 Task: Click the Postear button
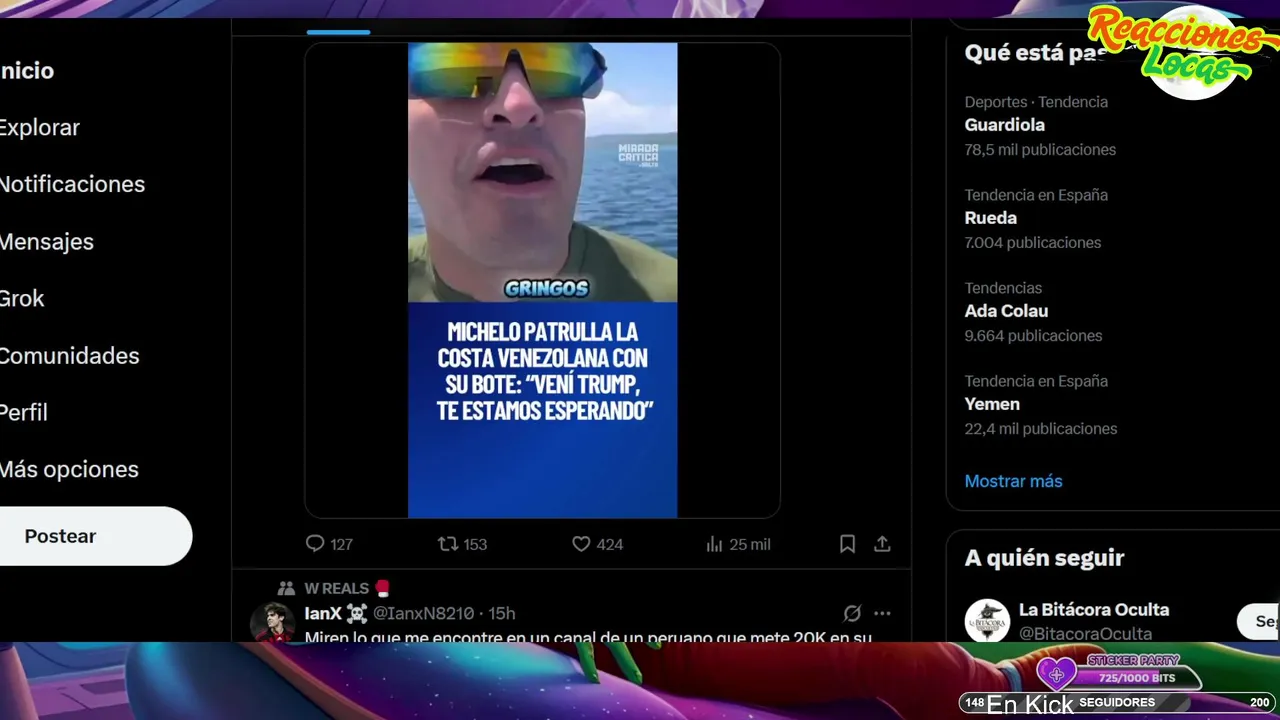pos(95,536)
